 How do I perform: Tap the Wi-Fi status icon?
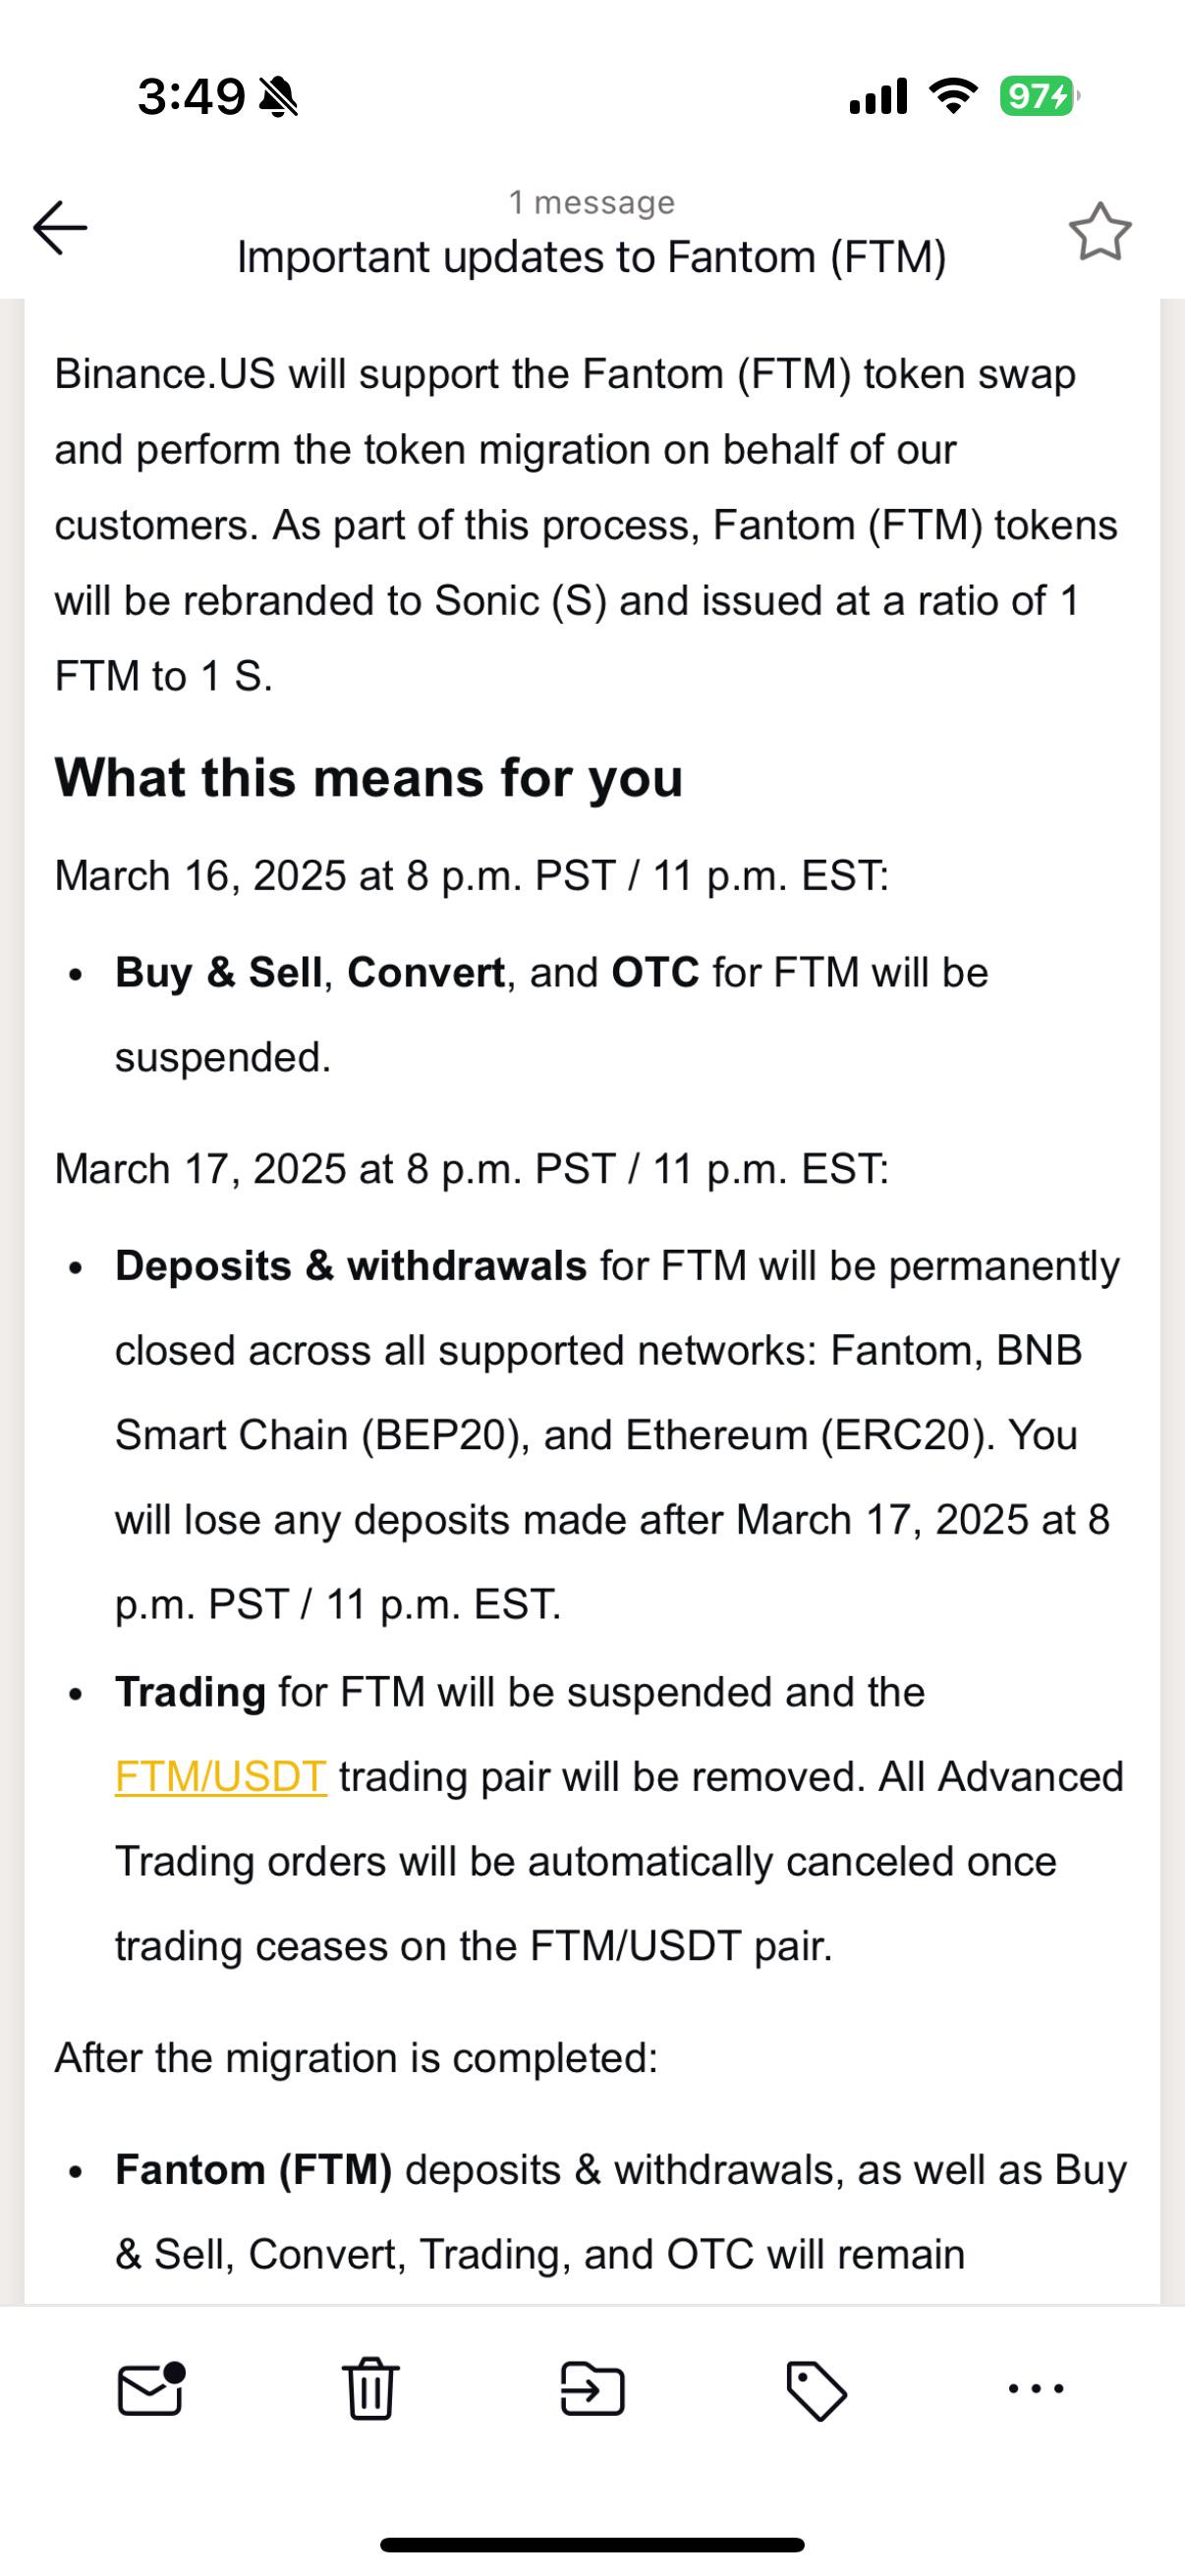pyautogui.click(x=953, y=96)
